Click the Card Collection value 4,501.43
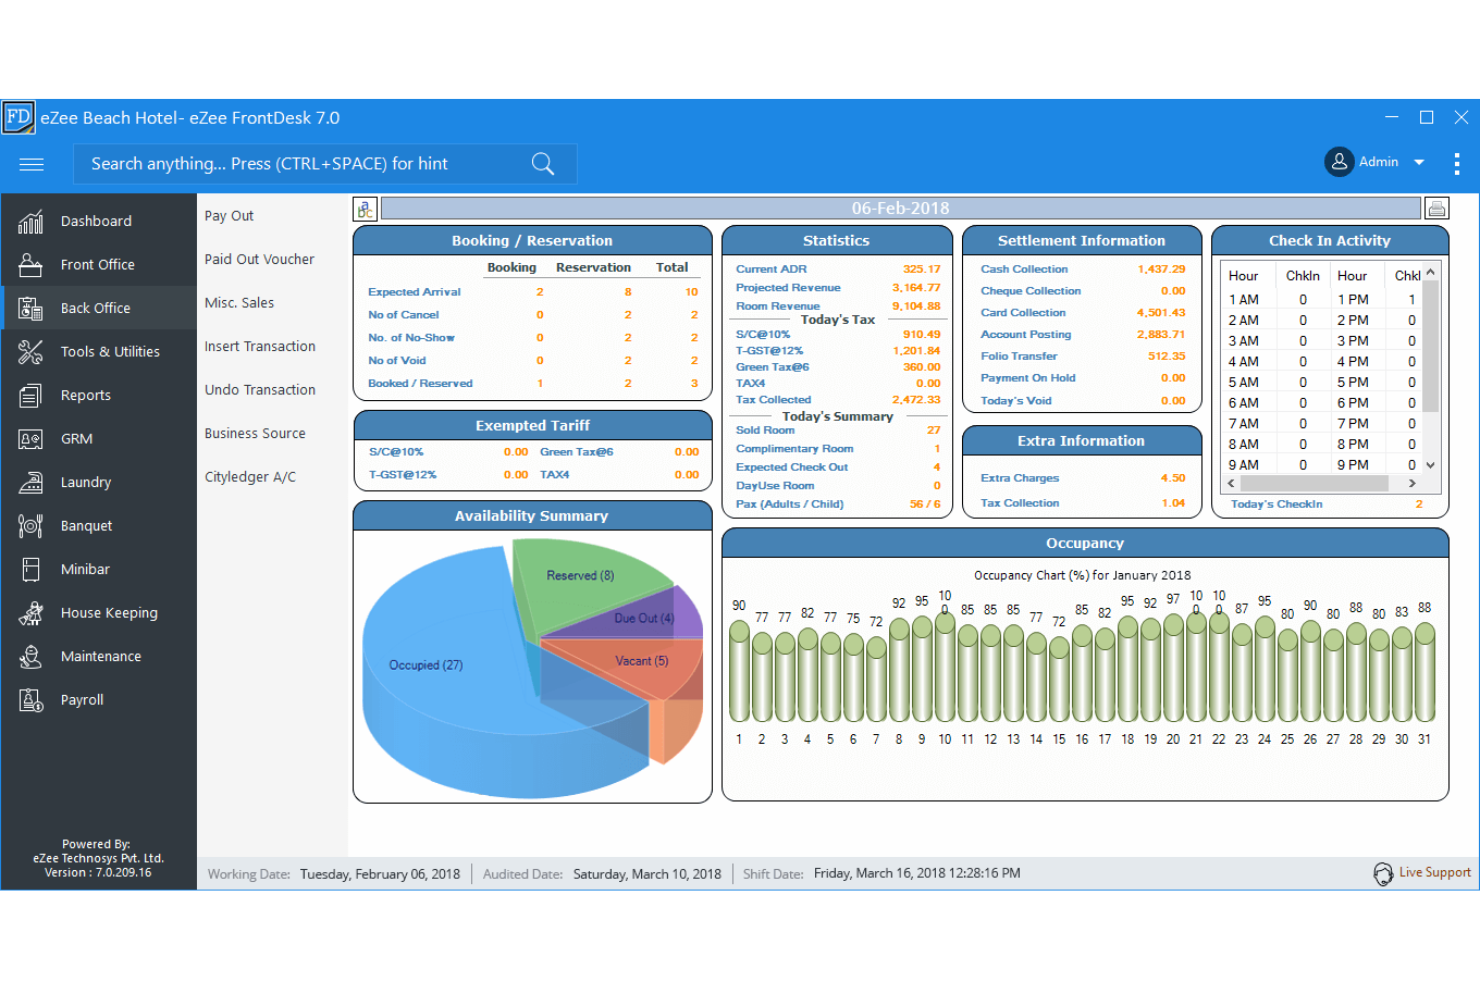This screenshot has height=987, width=1480. coord(1161,313)
